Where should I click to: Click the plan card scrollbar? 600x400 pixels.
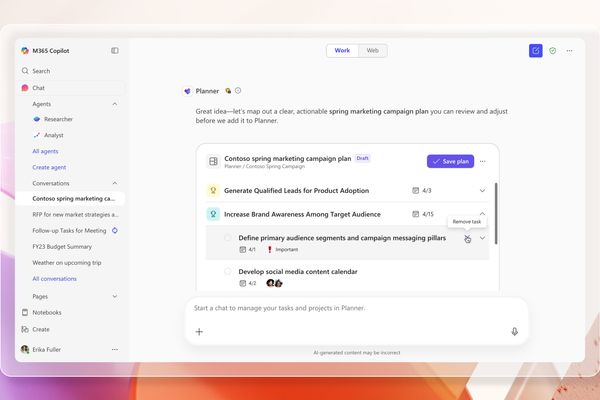pyautogui.click(x=496, y=214)
